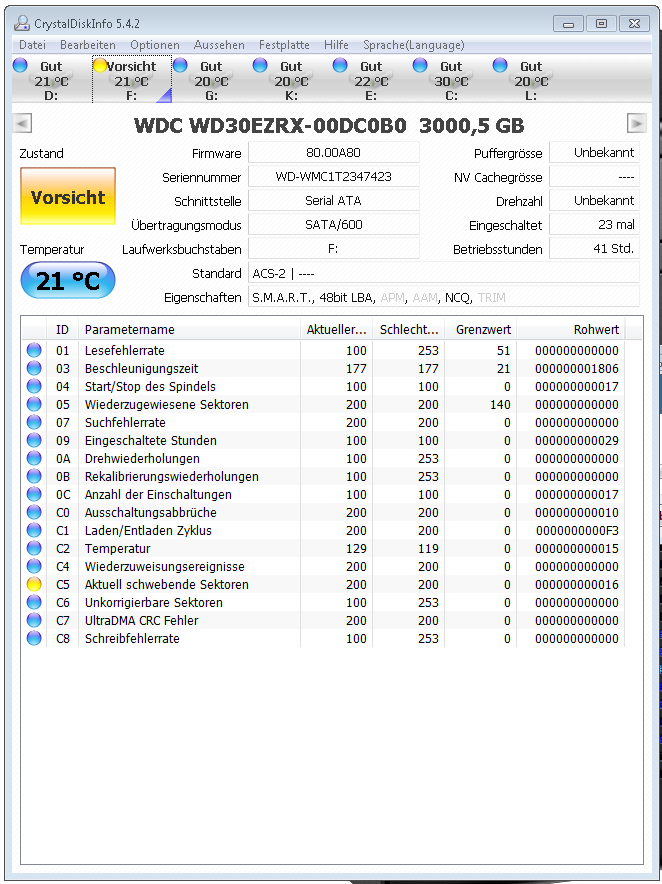This screenshot has height=884, width=662.
Task: Open the Aussehen menu
Action: coord(219,45)
